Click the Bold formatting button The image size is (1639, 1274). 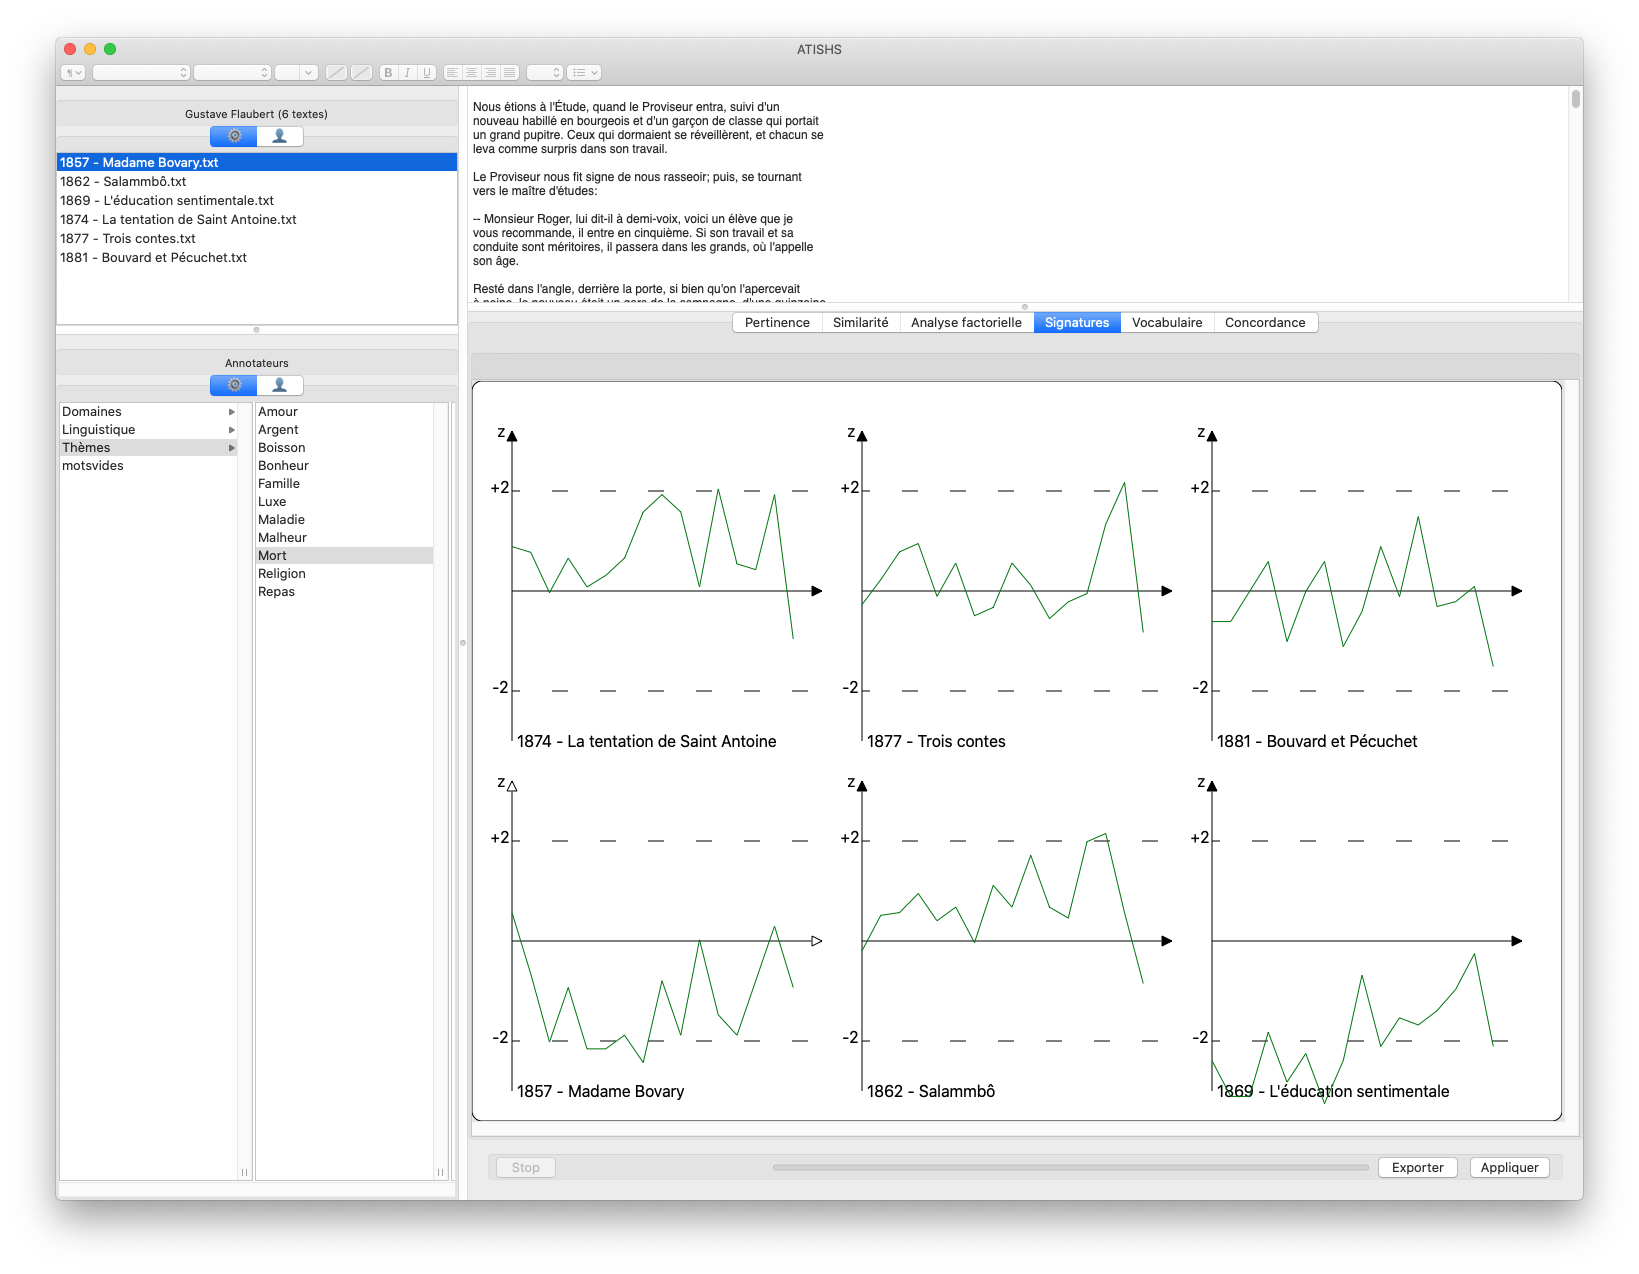(389, 73)
